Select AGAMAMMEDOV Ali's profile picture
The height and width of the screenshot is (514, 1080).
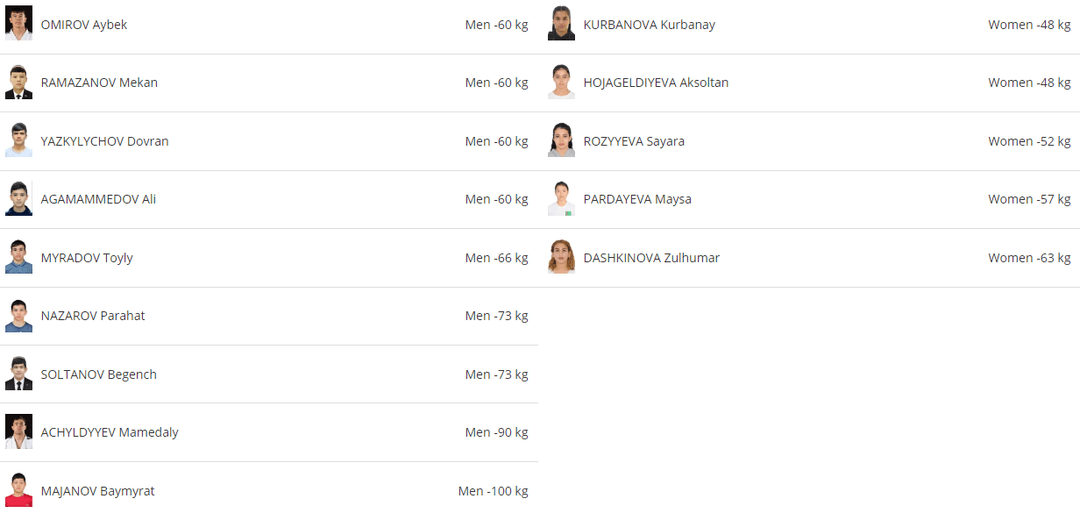tap(18, 198)
